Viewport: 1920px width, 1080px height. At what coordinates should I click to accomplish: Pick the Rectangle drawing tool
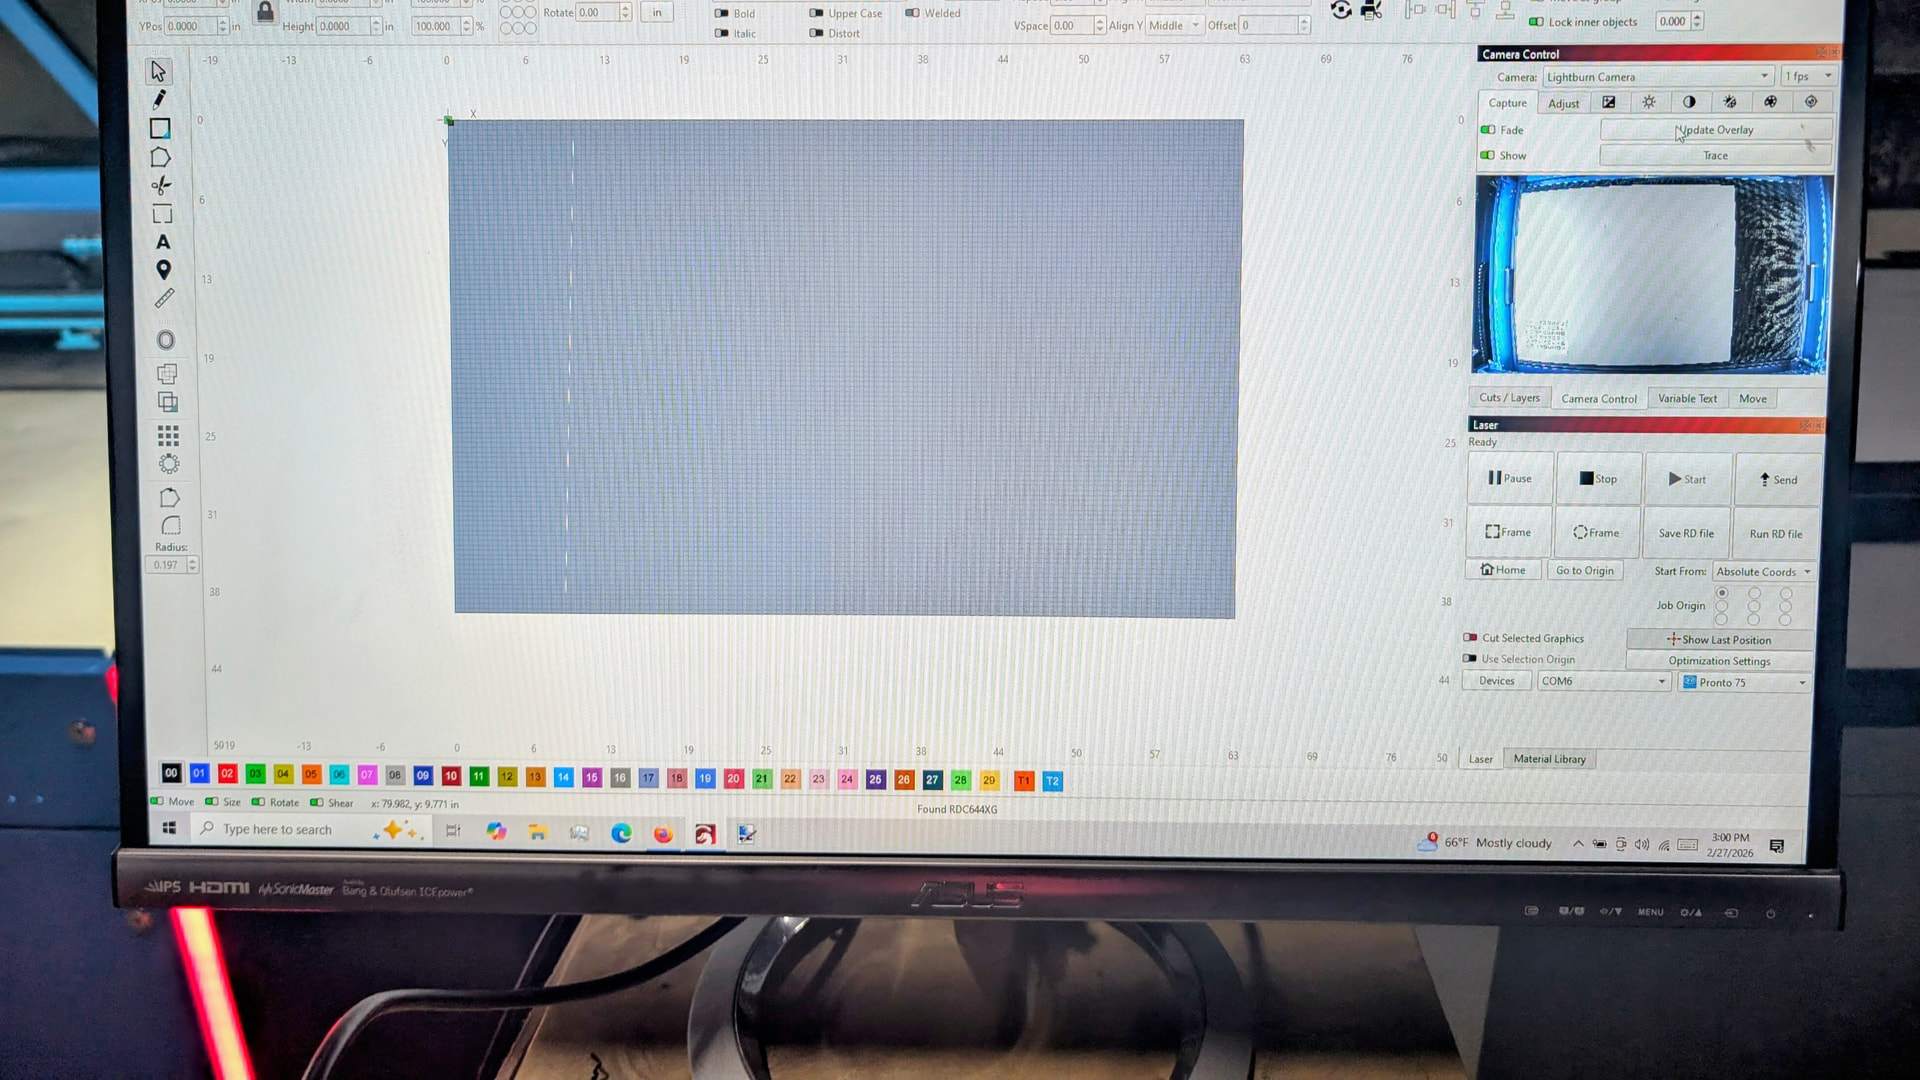pos(160,128)
